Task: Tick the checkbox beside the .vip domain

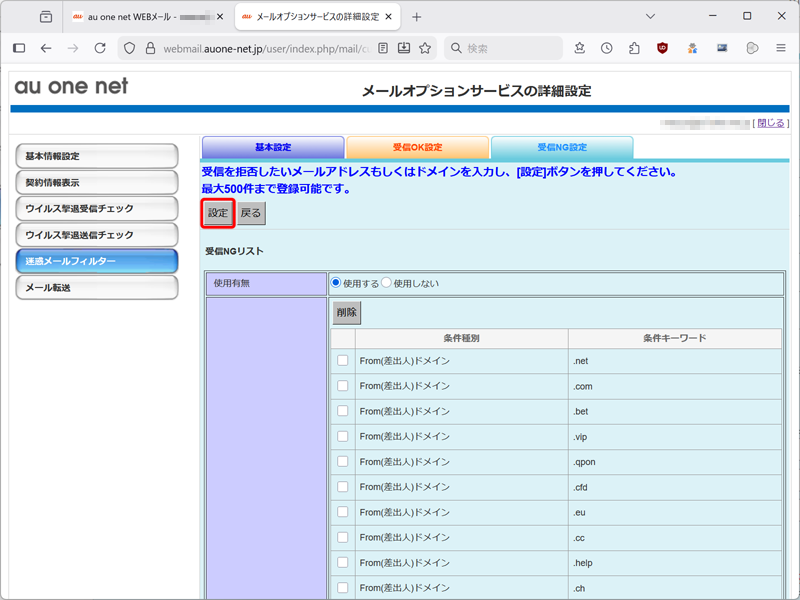Action: coord(343,436)
